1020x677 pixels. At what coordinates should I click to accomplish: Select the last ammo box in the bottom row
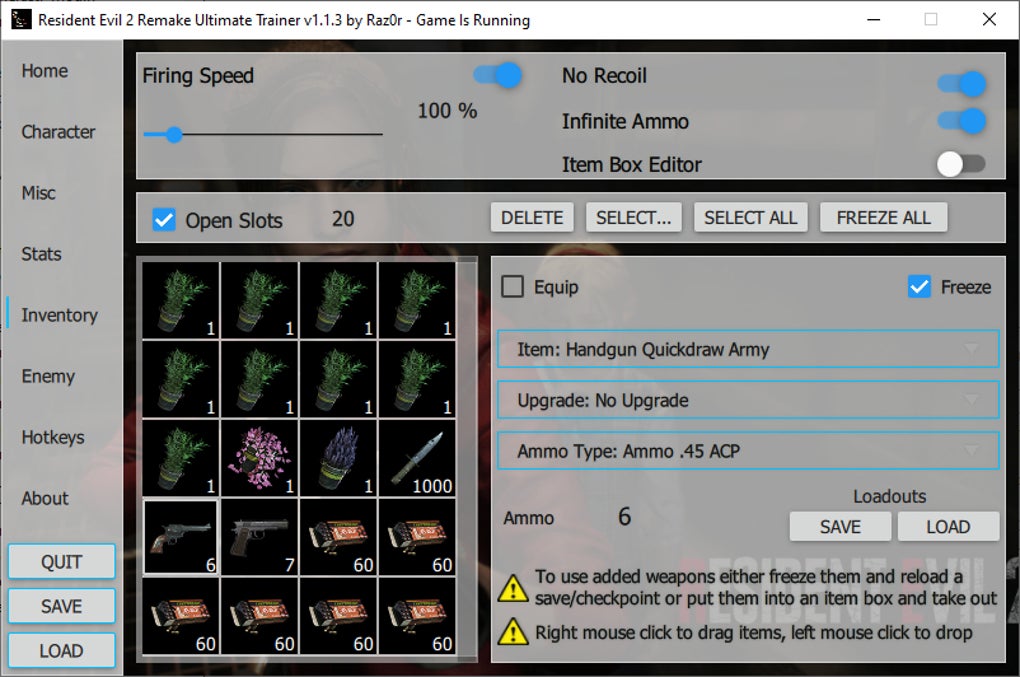point(417,616)
